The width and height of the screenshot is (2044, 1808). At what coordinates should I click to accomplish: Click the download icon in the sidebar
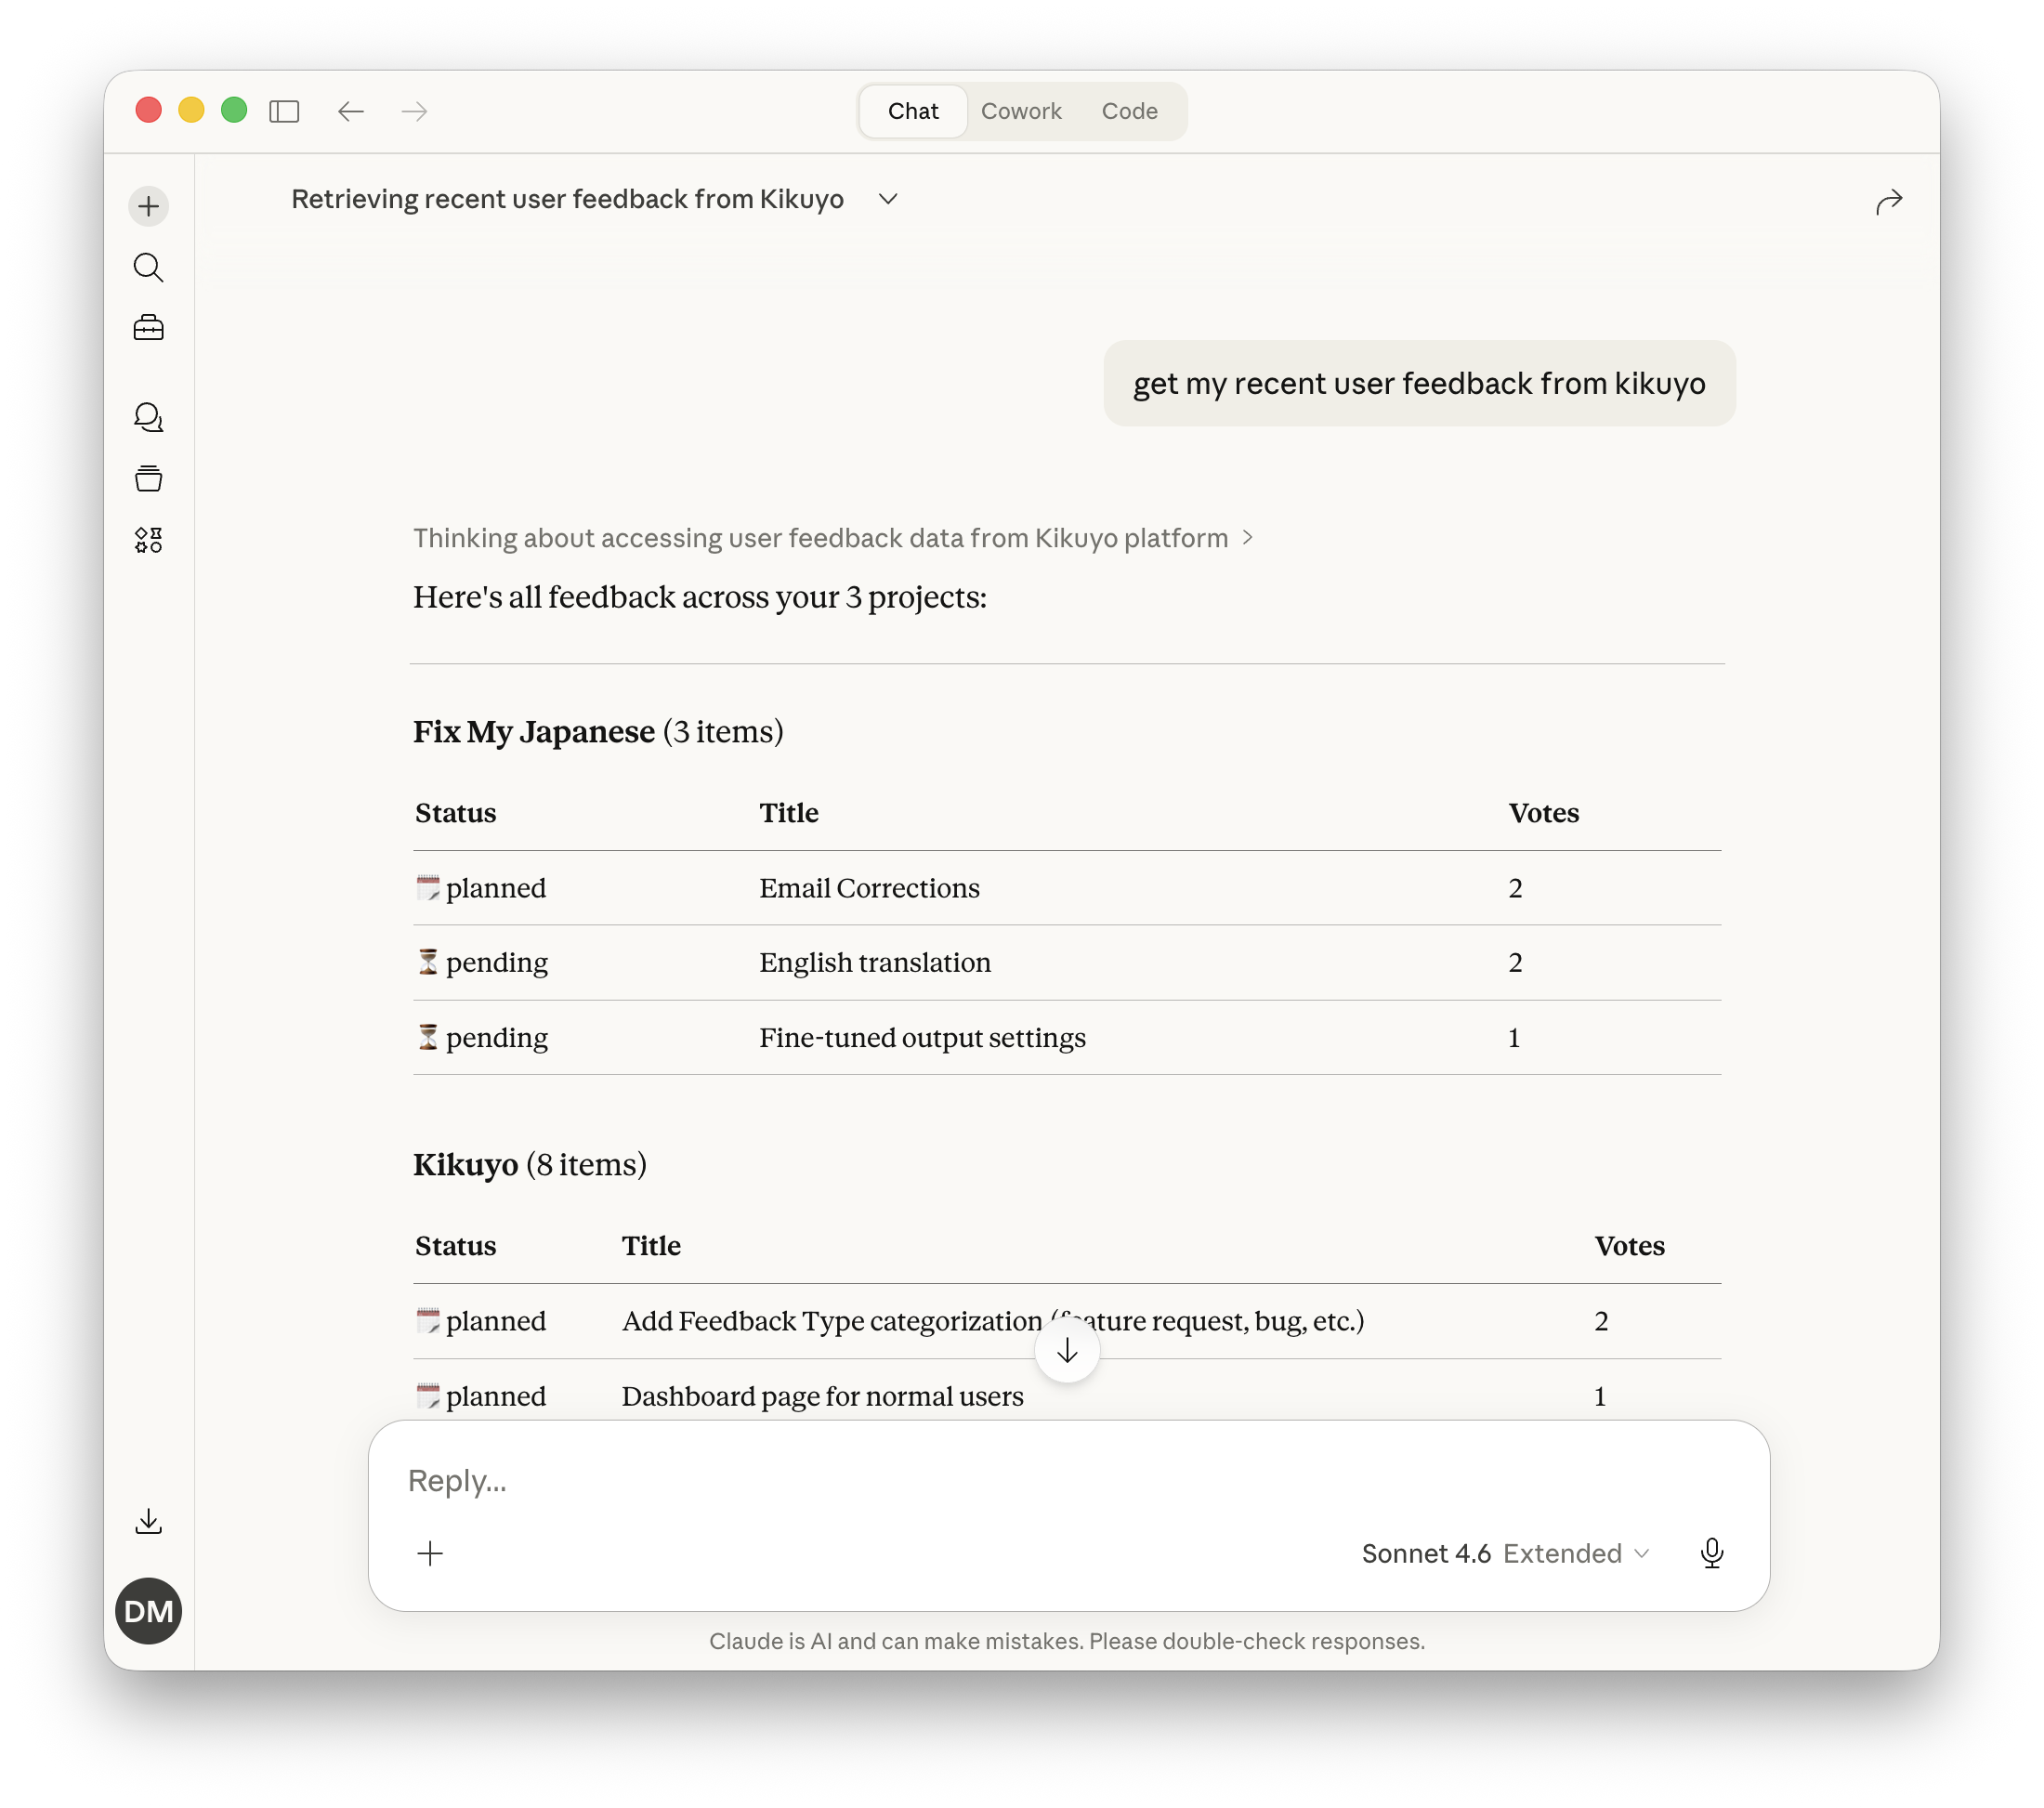pos(148,1521)
